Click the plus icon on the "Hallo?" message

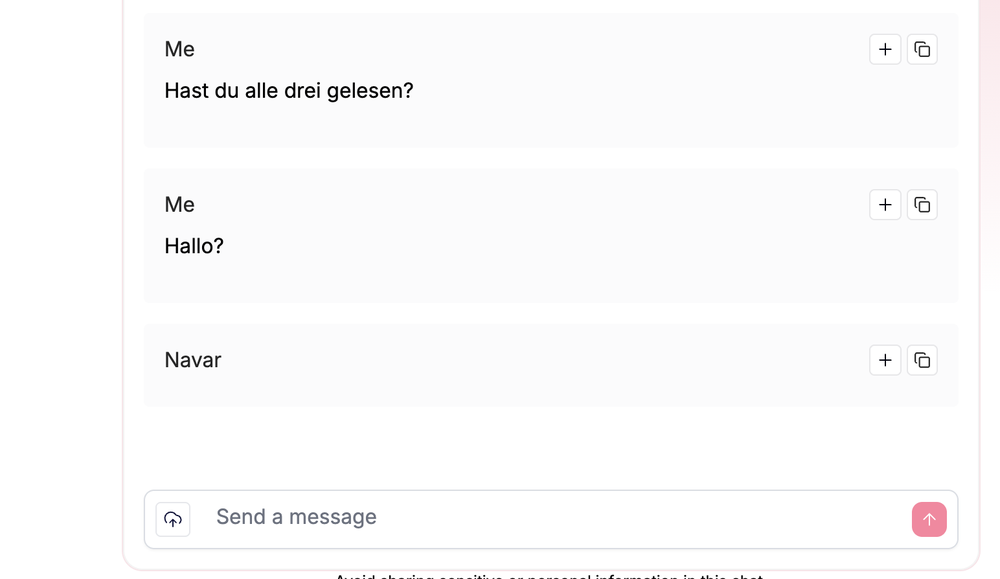click(885, 205)
